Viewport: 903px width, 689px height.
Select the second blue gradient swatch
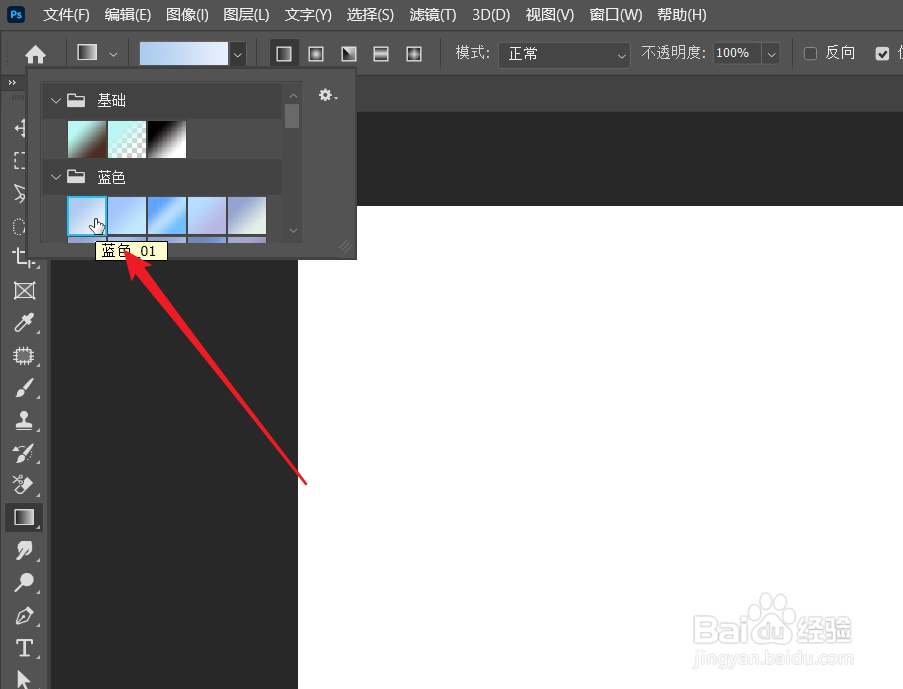127,215
